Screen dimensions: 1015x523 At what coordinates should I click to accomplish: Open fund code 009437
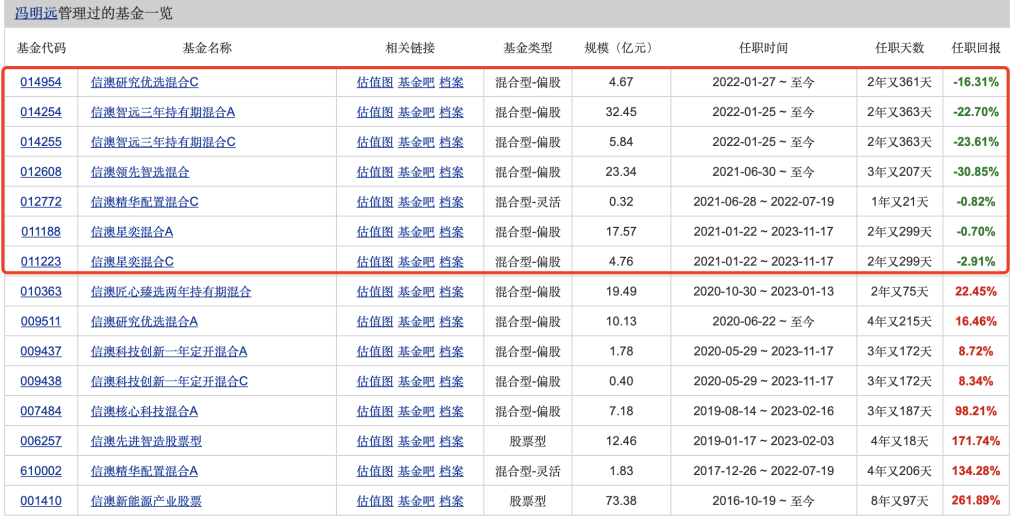tap(41, 351)
